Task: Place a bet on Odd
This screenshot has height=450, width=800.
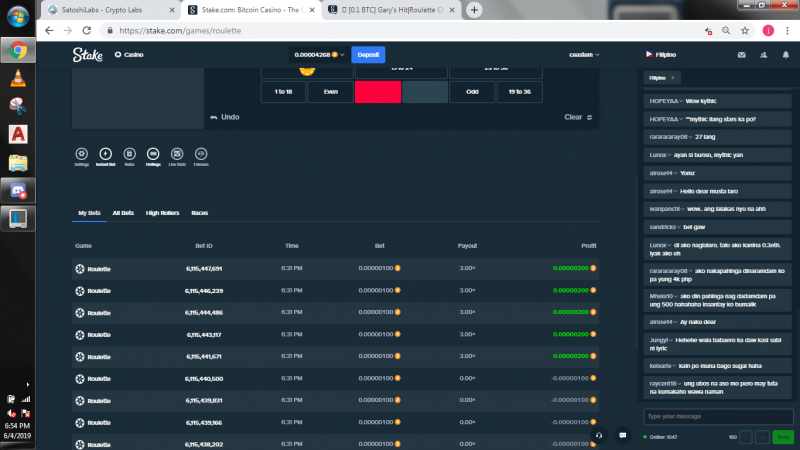Action: (x=472, y=92)
